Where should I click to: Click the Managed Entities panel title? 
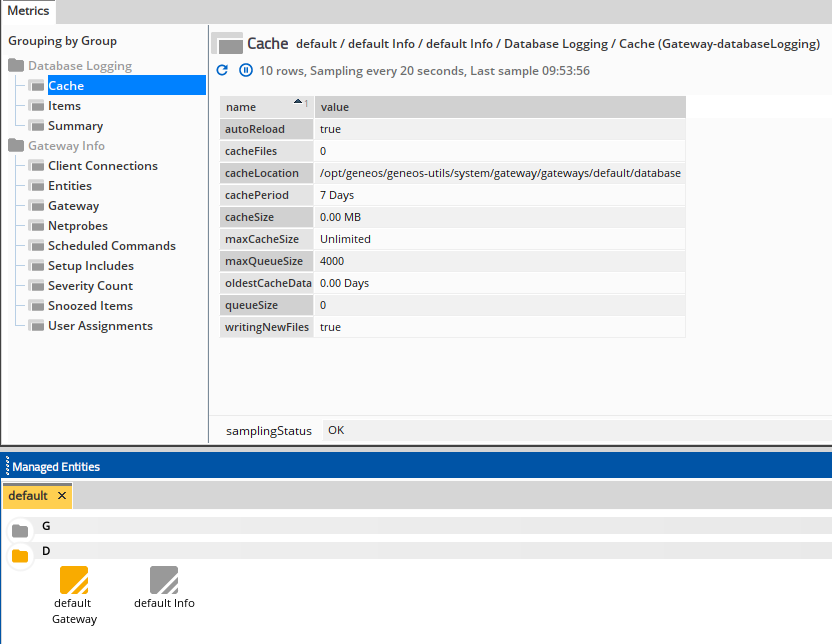point(56,467)
